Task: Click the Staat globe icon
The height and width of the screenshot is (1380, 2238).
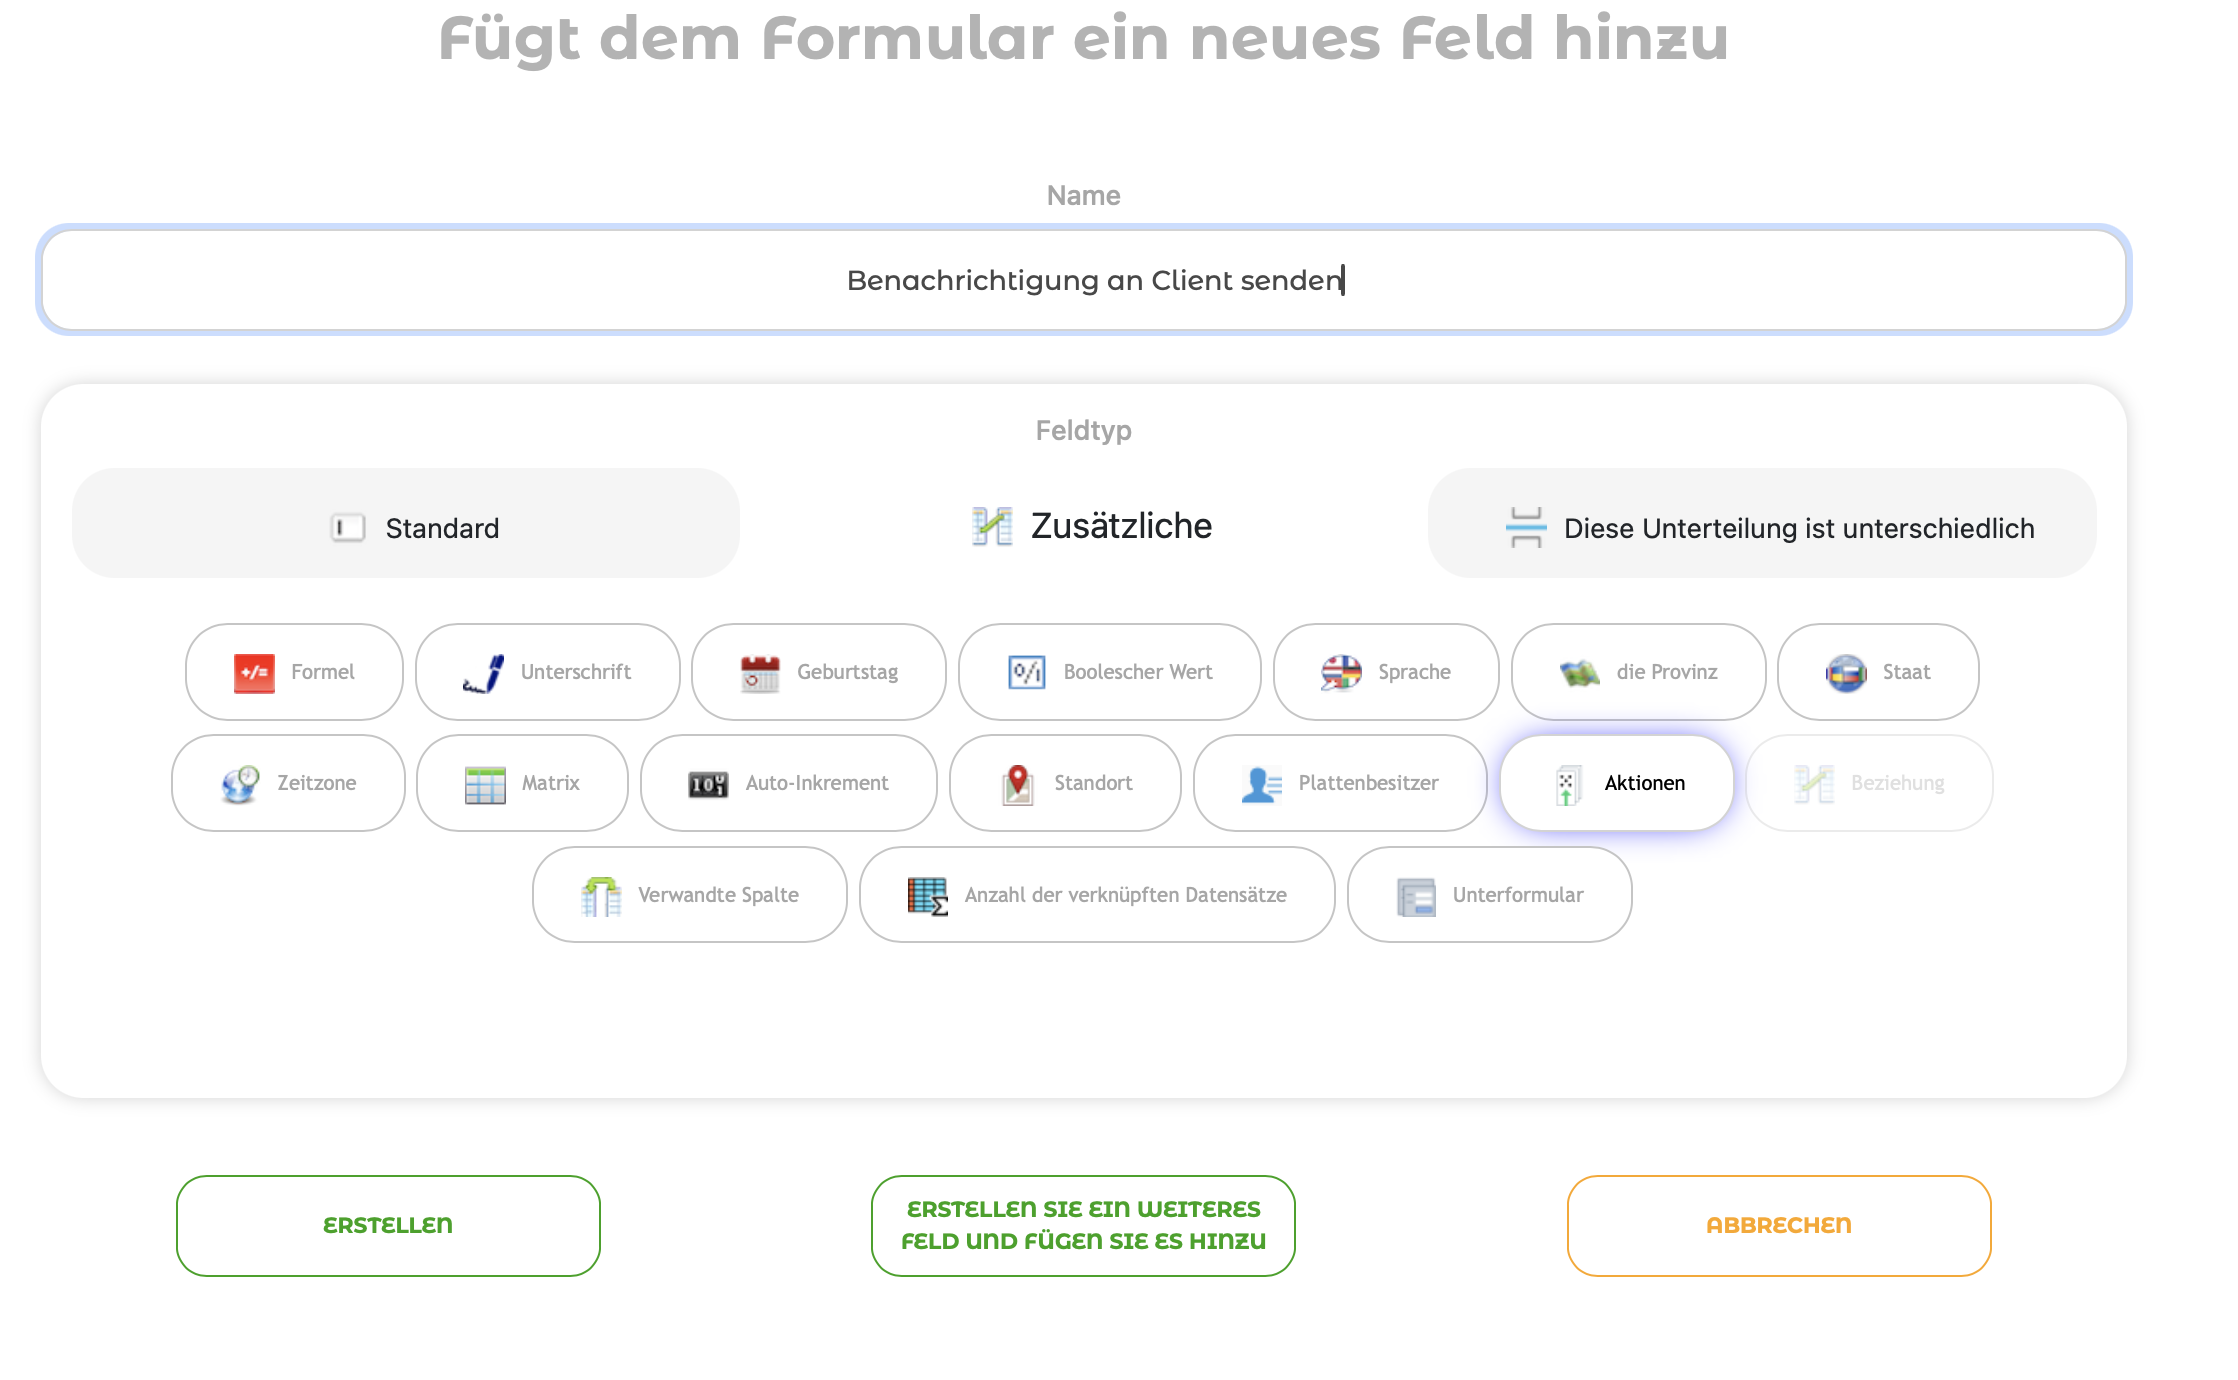Action: click(1846, 673)
